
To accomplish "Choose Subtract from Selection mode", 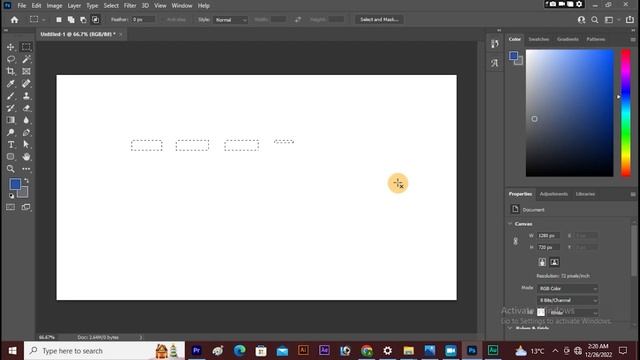I will [x=83, y=20].
